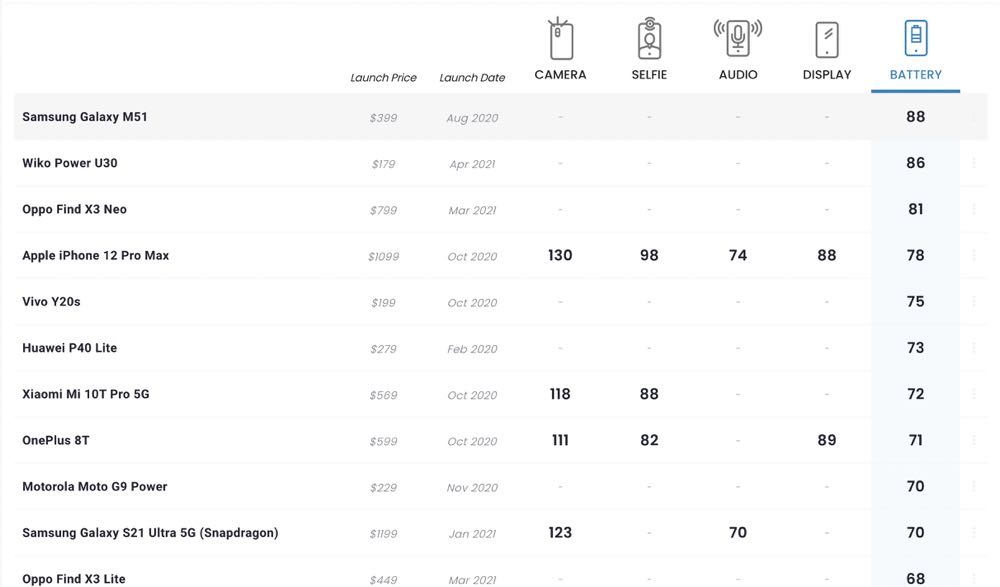Expand row options for Vivo Y20s
Viewport: 1000px width, 587px height.
click(x=974, y=302)
